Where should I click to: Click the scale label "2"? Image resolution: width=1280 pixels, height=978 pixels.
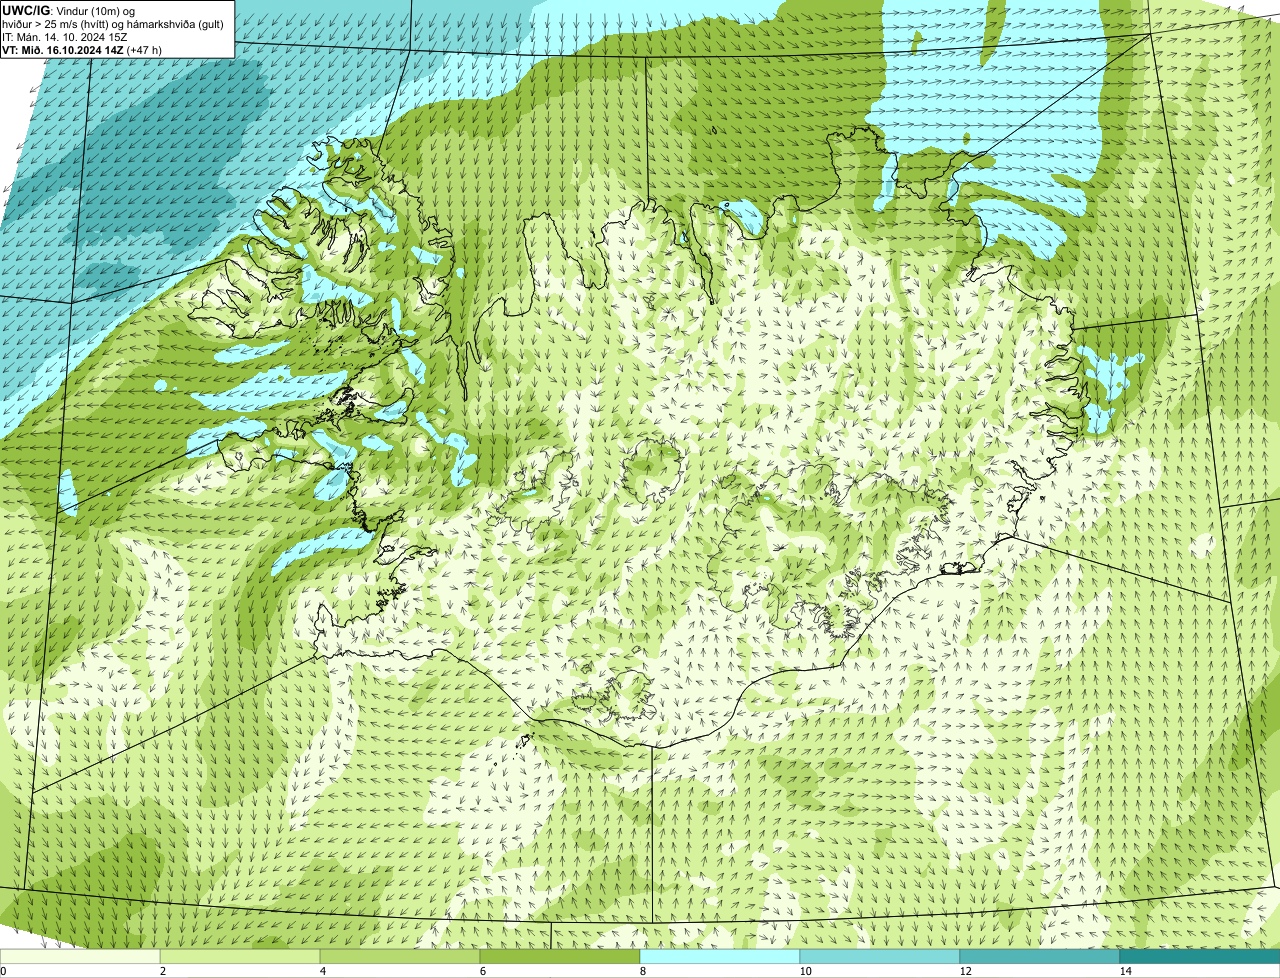tap(162, 971)
